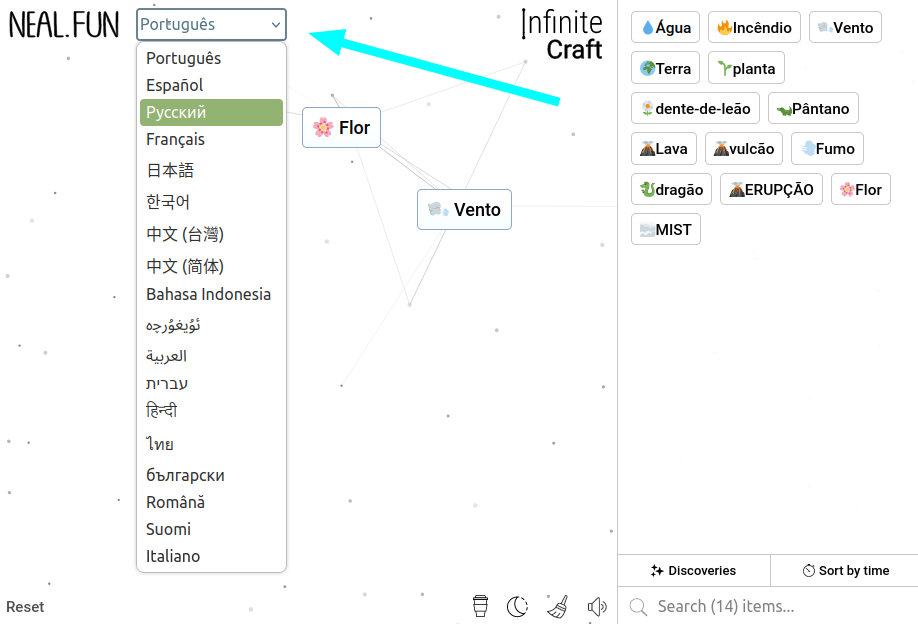Pick the Água item in the sidebar
This screenshot has width=918, height=624.
pos(666,28)
